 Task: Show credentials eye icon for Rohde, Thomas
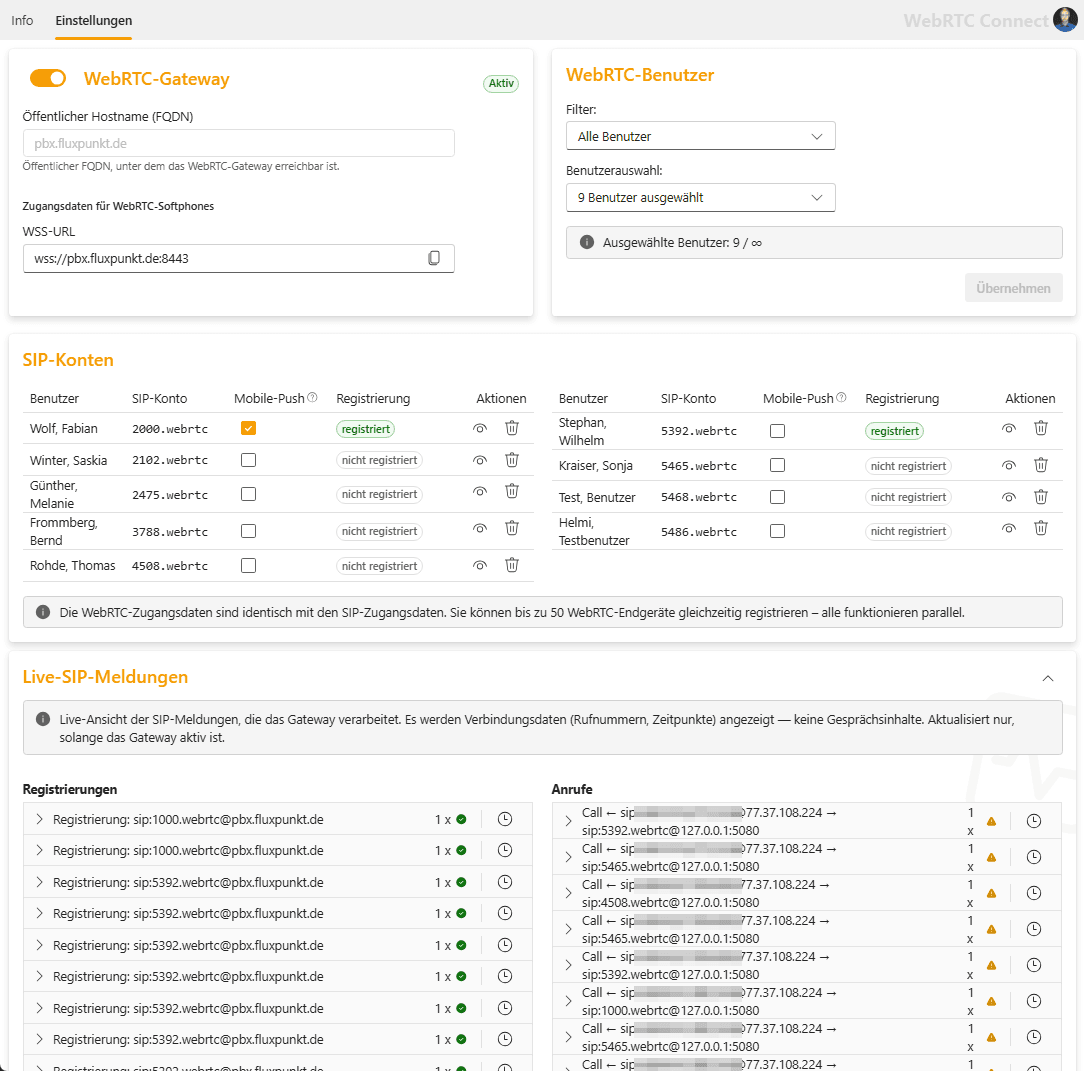480,566
